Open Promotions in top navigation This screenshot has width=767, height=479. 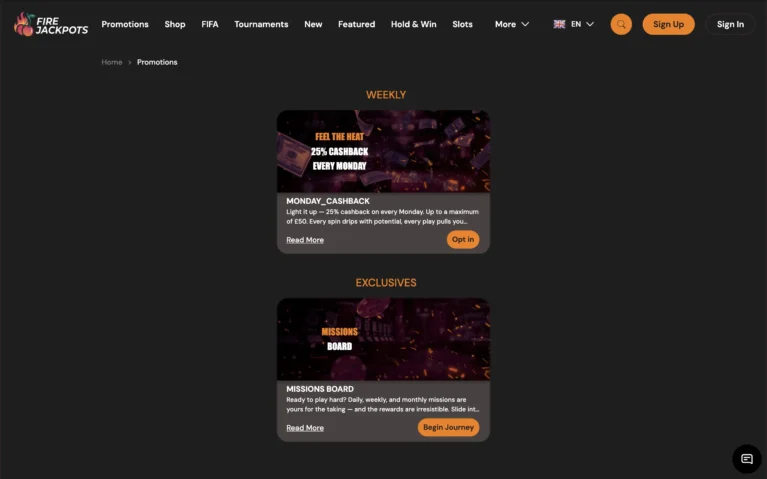point(125,24)
